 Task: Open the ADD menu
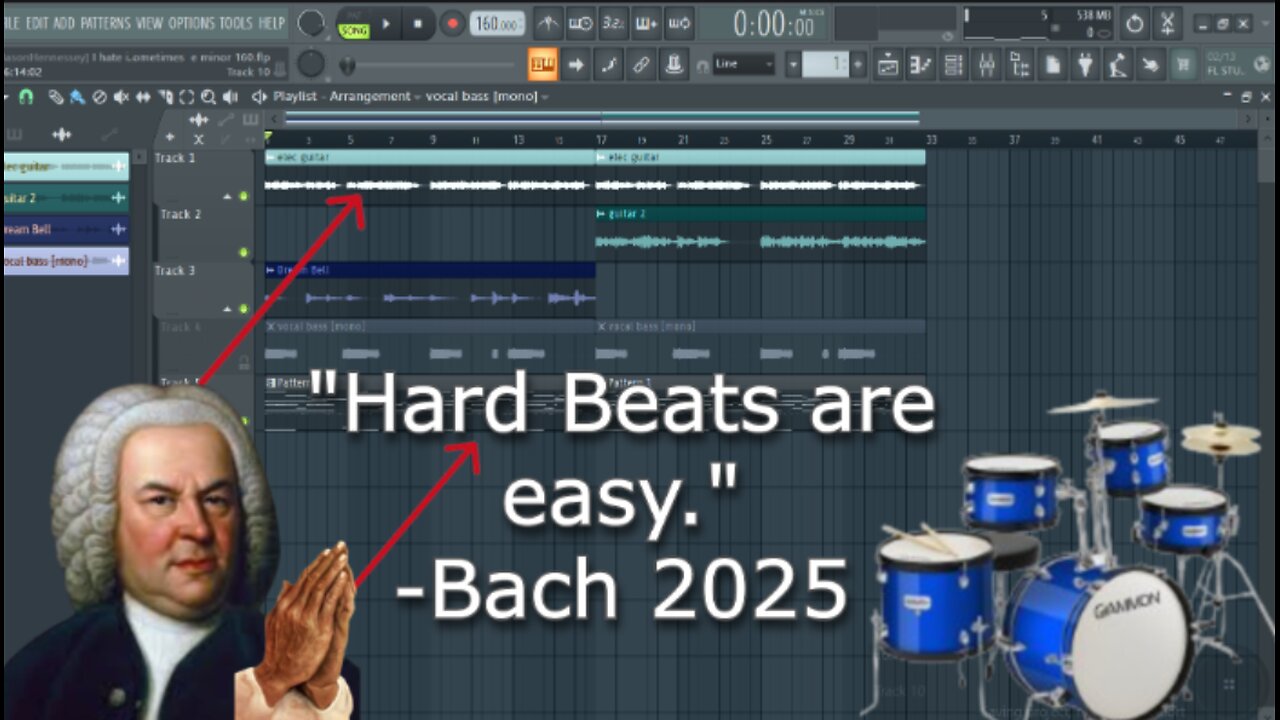[x=64, y=22]
